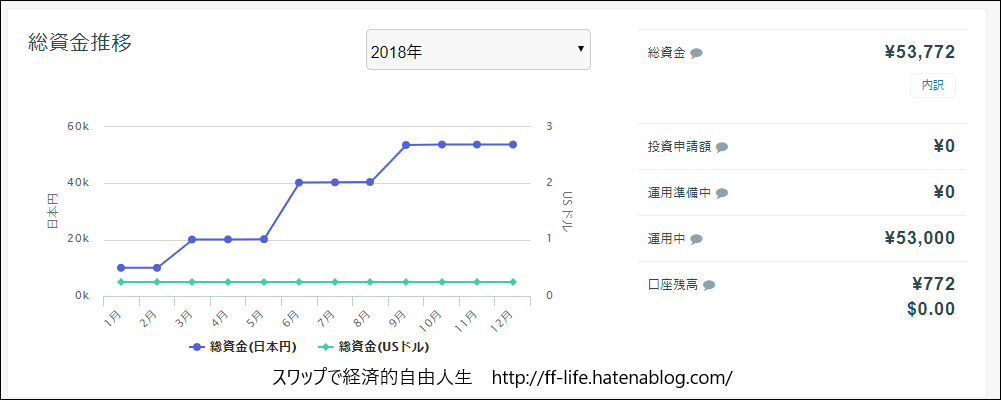This screenshot has width=1001, height=400.
Task: Click the 運用準備中 ¥0 value
Action: click(x=944, y=193)
